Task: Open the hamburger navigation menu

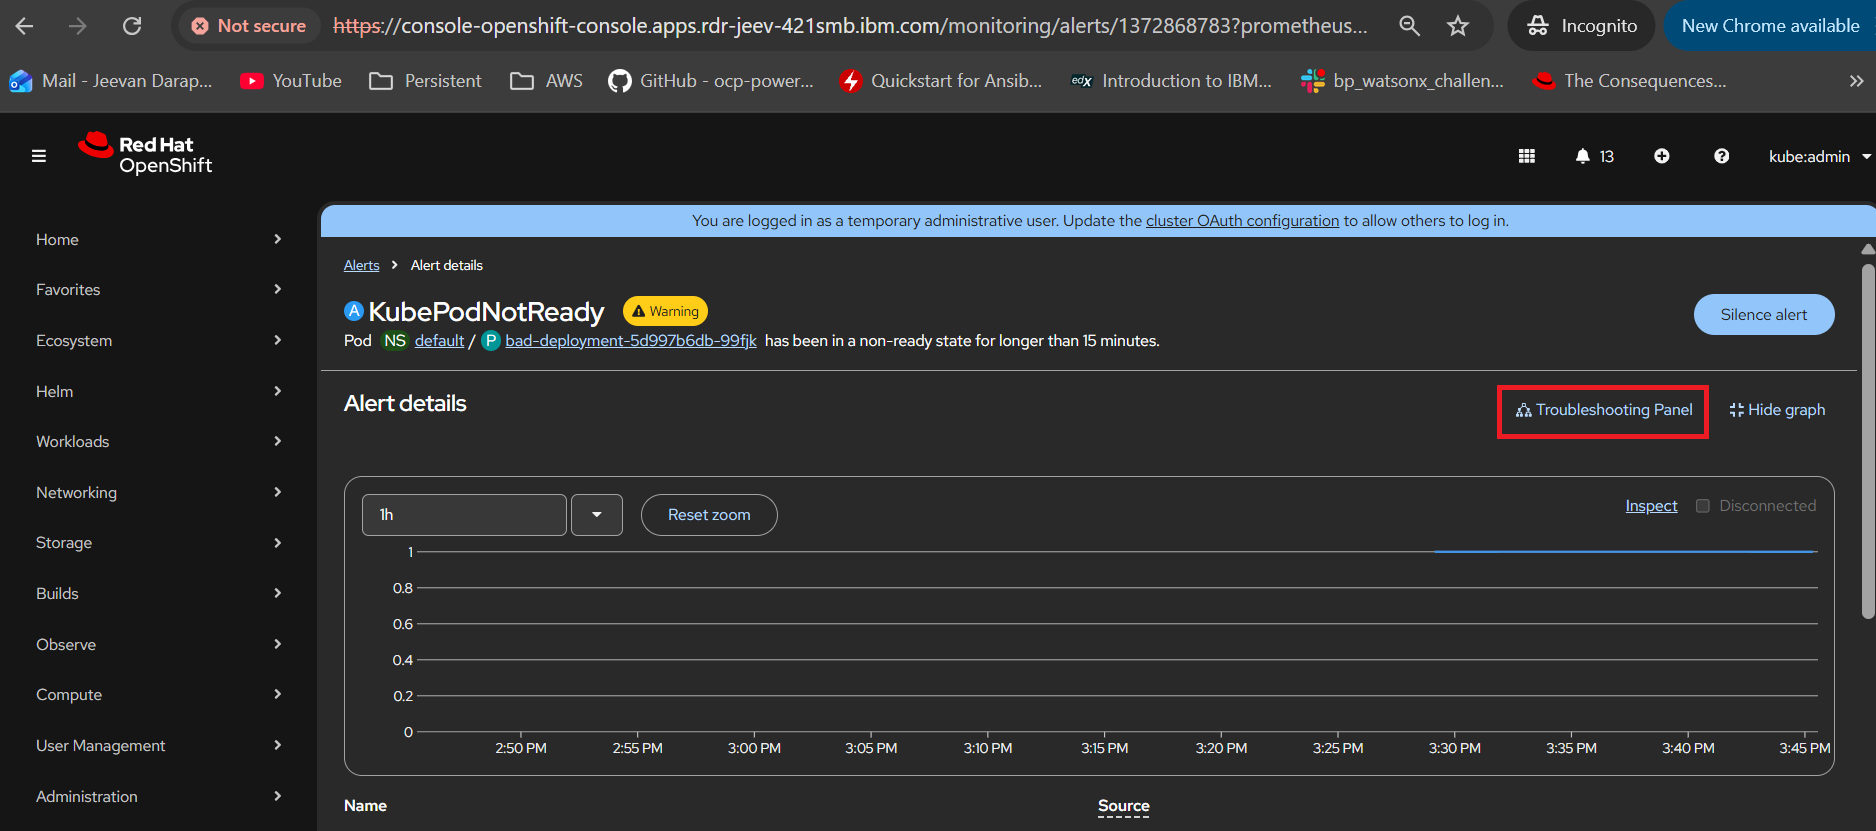Action: [x=39, y=156]
